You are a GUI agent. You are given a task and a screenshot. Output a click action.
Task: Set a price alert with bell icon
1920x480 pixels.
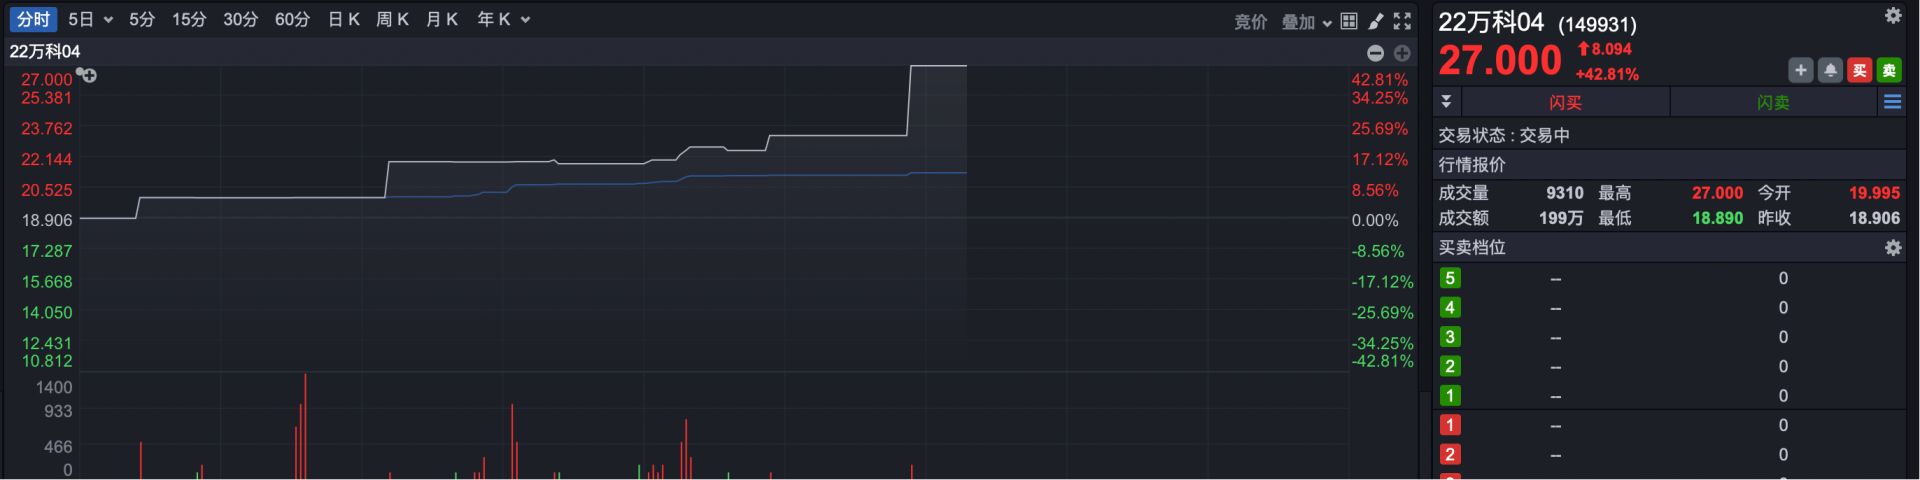tap(1830, 70)
